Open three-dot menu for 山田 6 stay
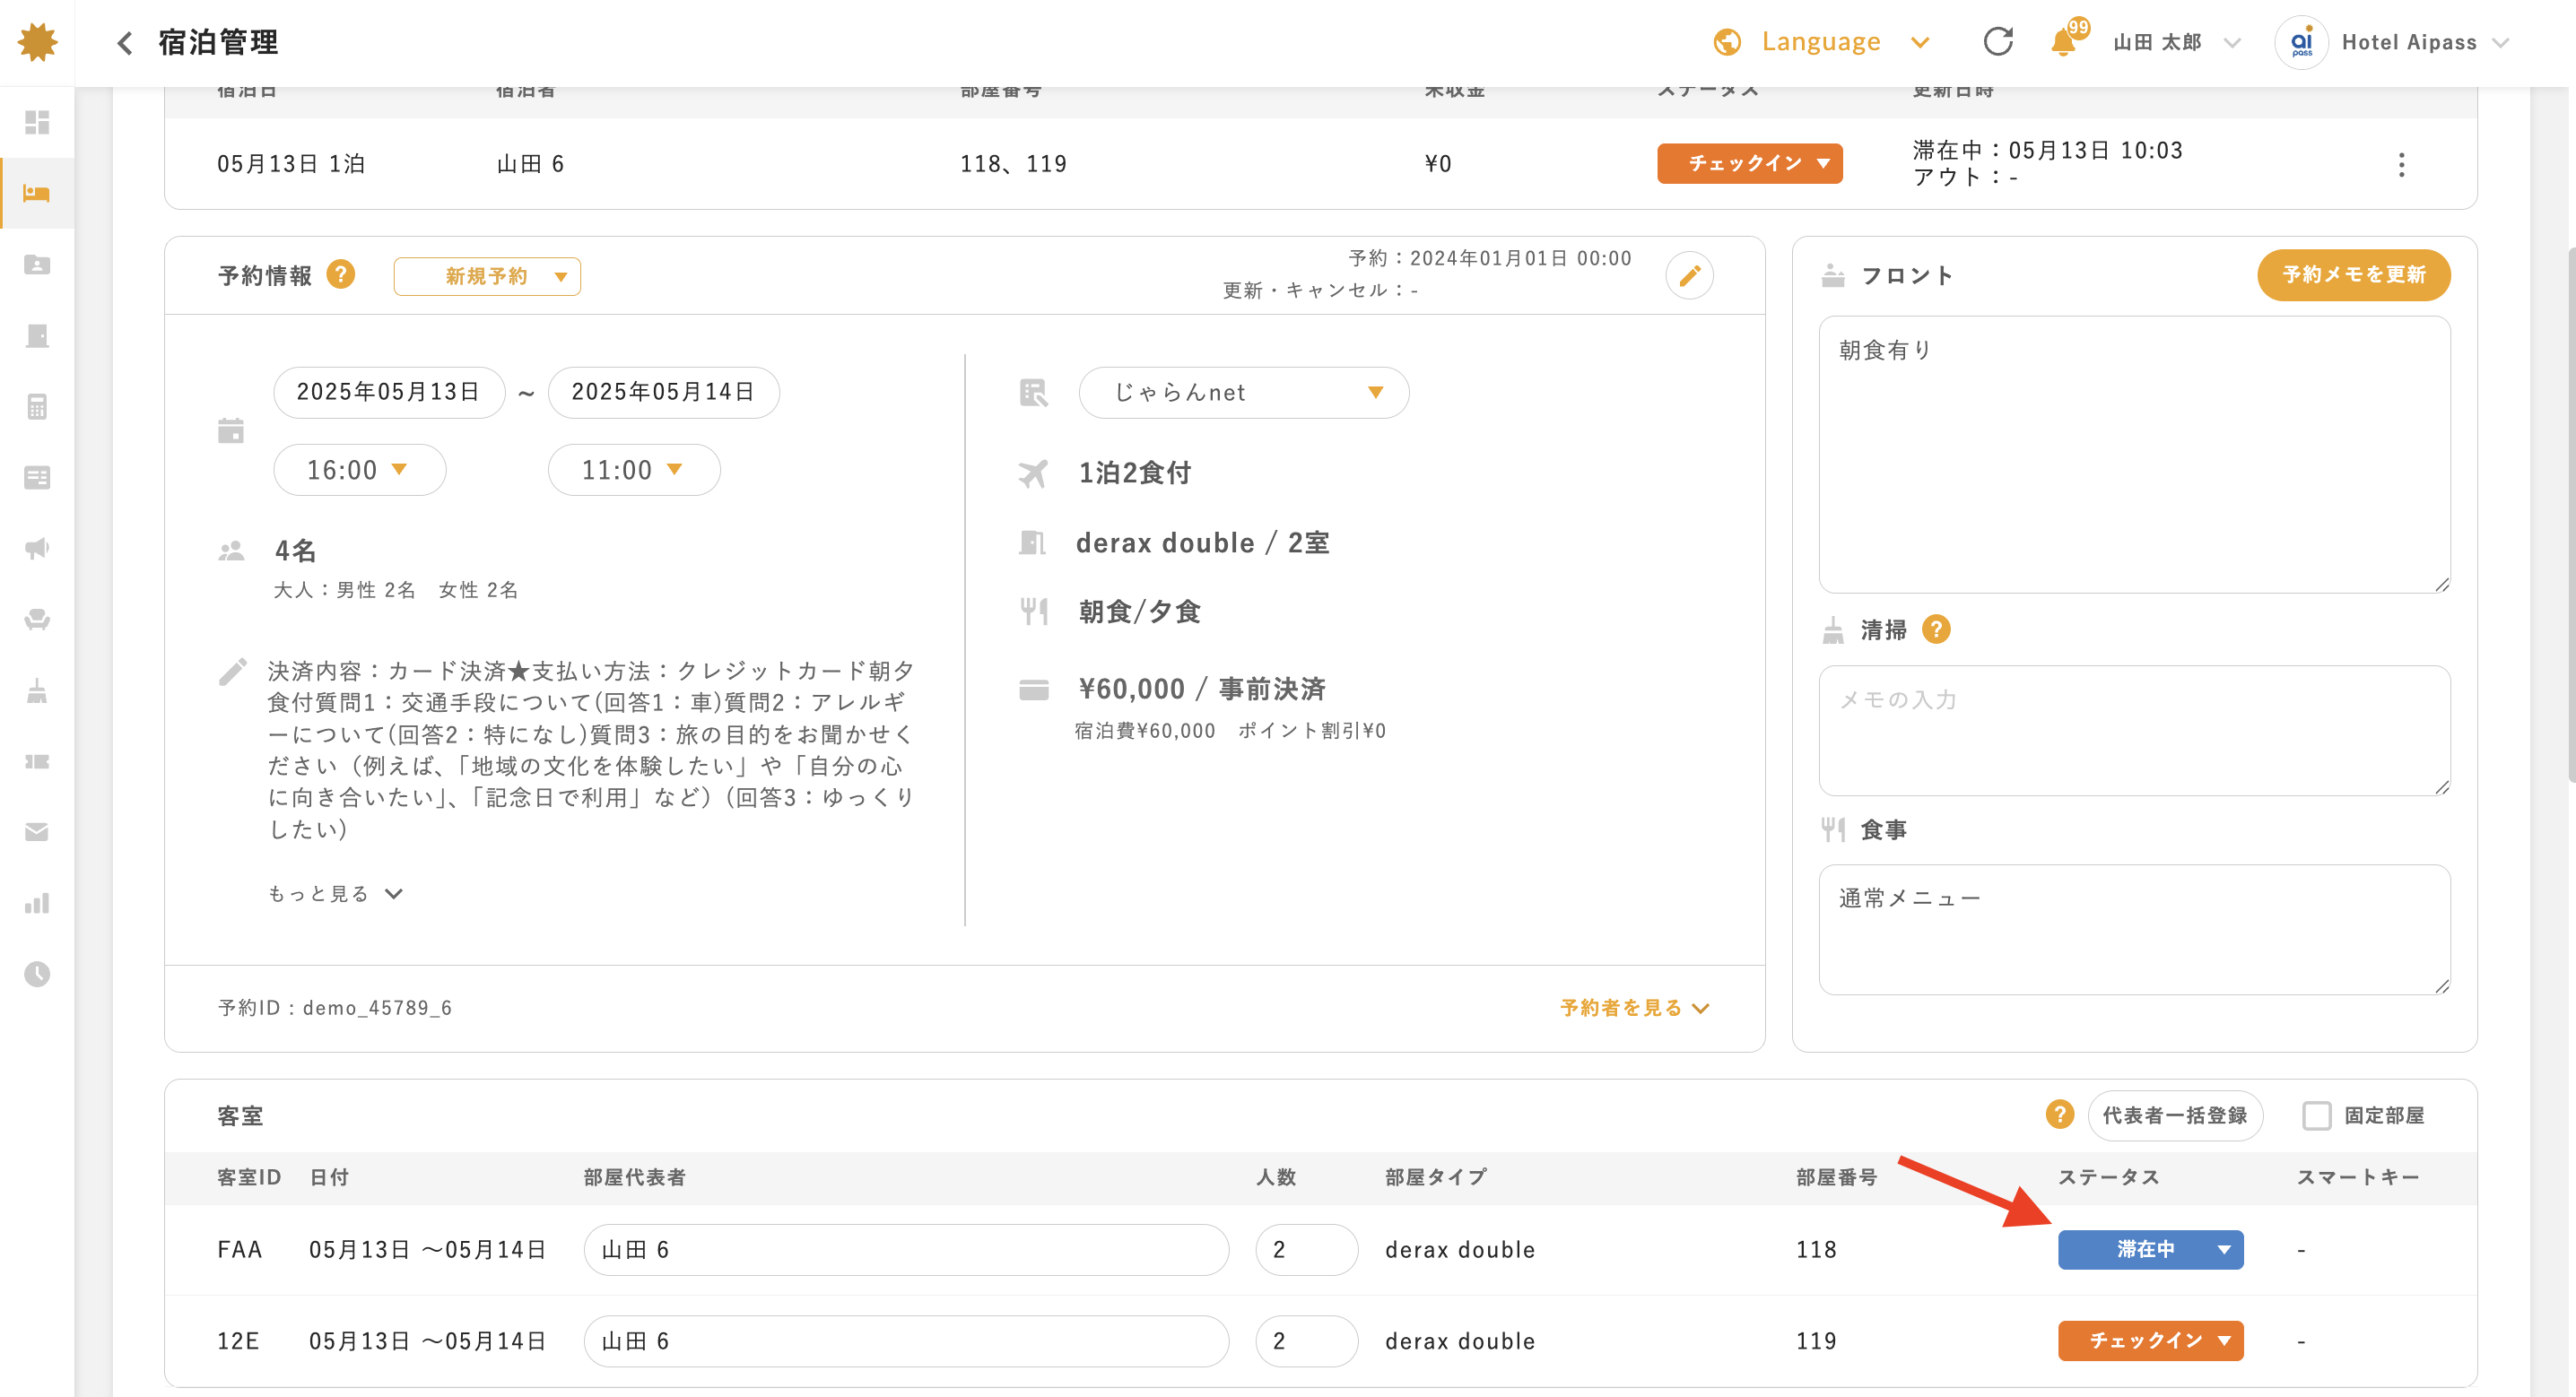Image resolution: width=2576 pixels, height=1397 pixels. coord(2401,165)
